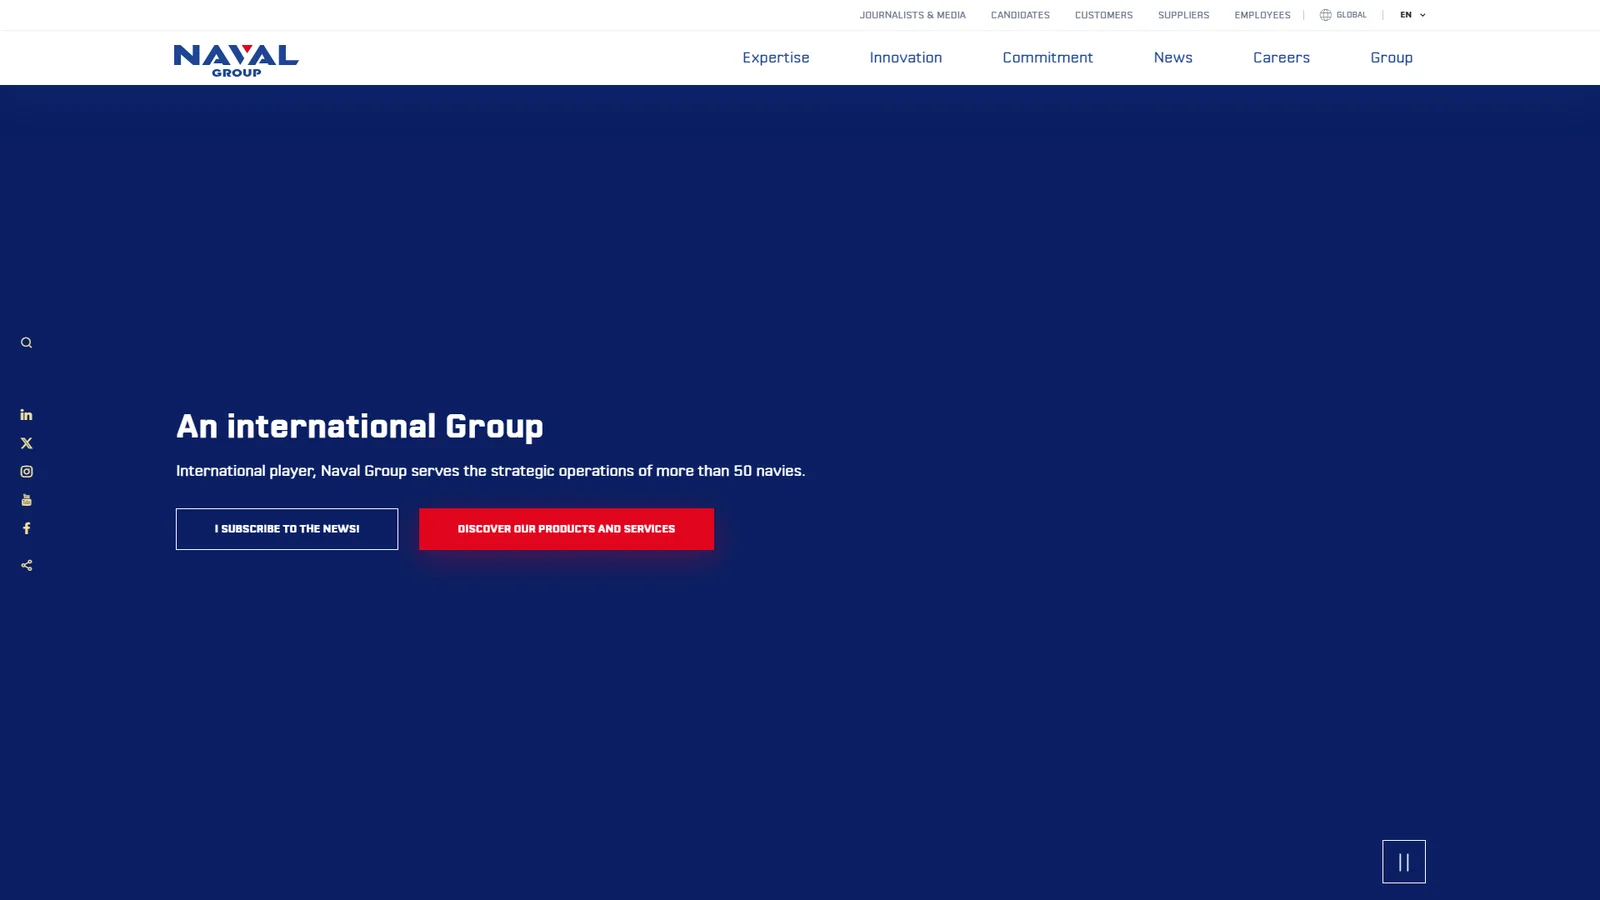This screenshot has height=900, width=1600.
Task: Open the Expertise menu
Action: pyautogui.click(x=776, y=58)
